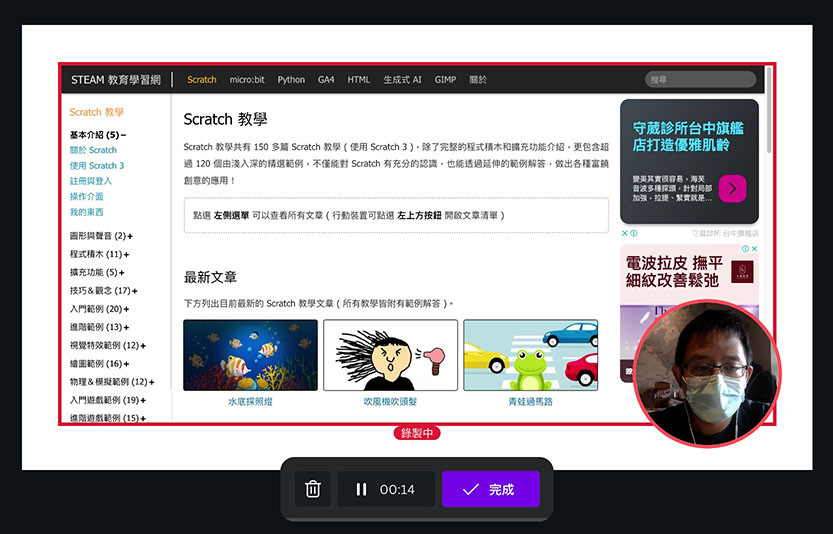The image size is (833, 534).
Task: Click the Scratch 教學 sidebar heading
Action: pos(97,112)
